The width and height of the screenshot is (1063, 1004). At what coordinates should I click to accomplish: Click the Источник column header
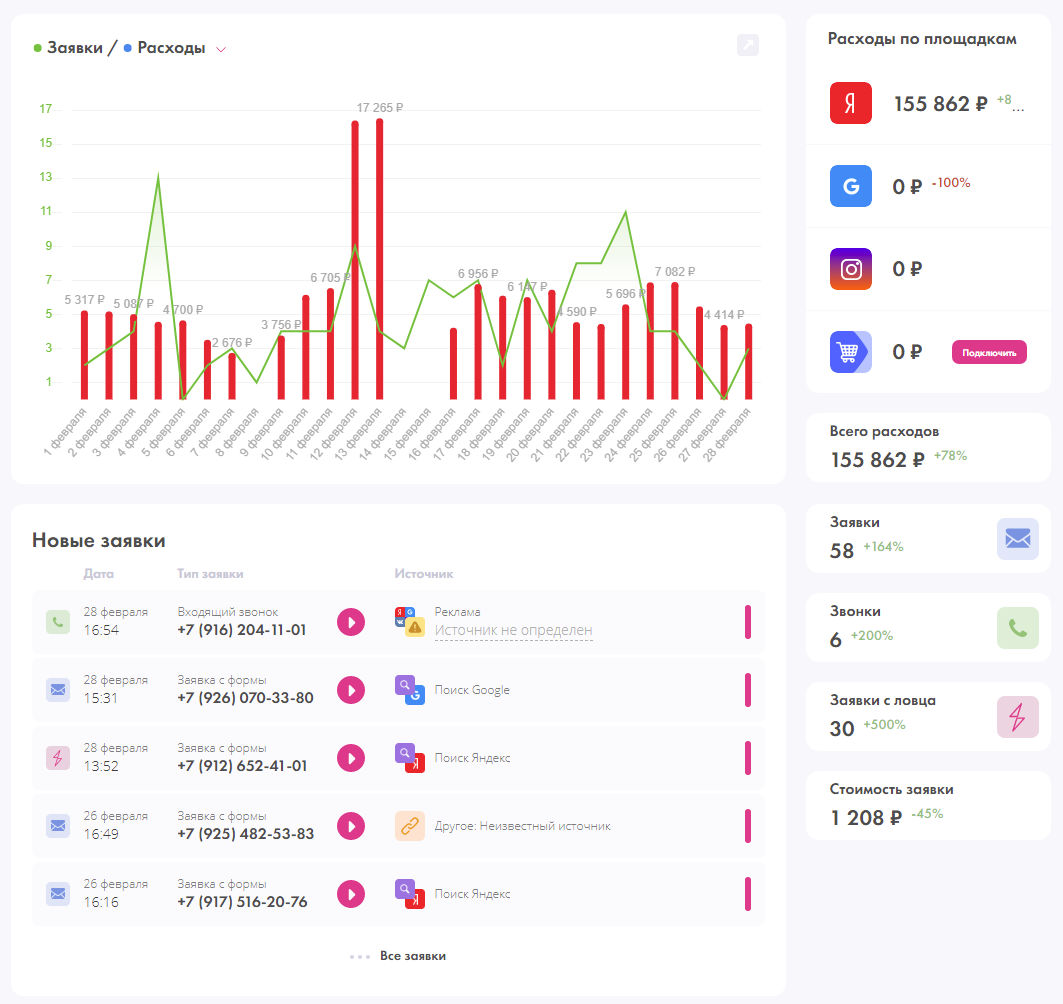[424, 574]
